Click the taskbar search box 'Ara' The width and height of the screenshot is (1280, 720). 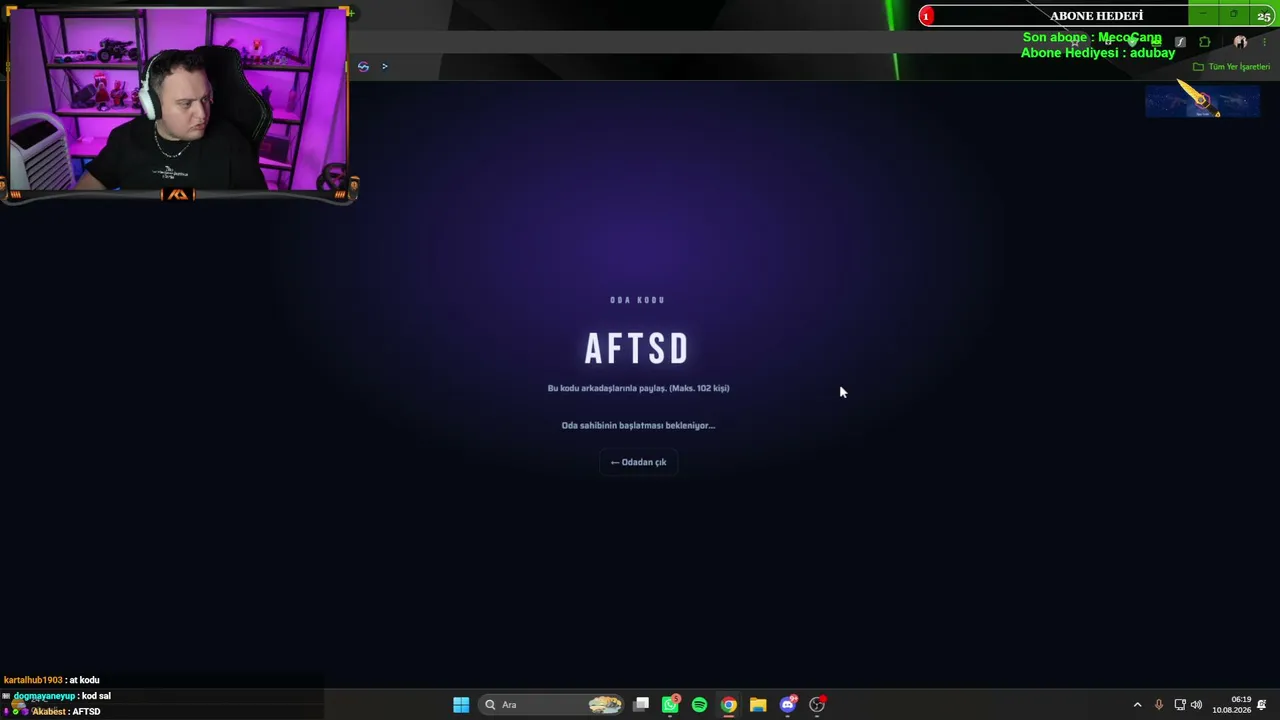[550, 705]
